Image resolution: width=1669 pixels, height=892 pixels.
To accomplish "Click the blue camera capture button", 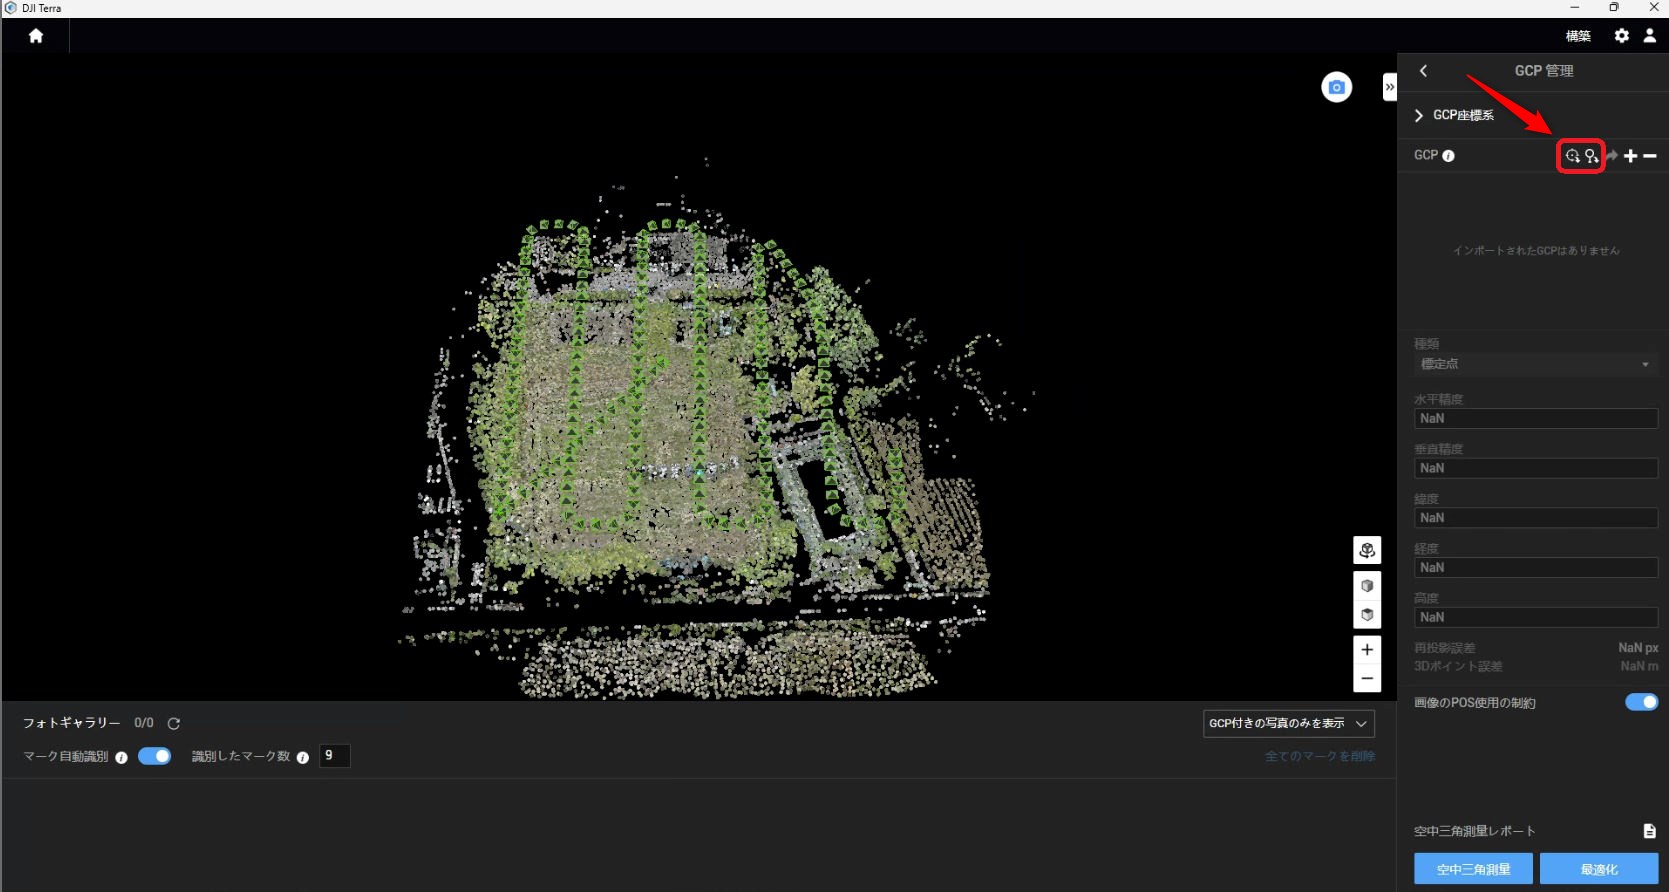I will 1336,88.
